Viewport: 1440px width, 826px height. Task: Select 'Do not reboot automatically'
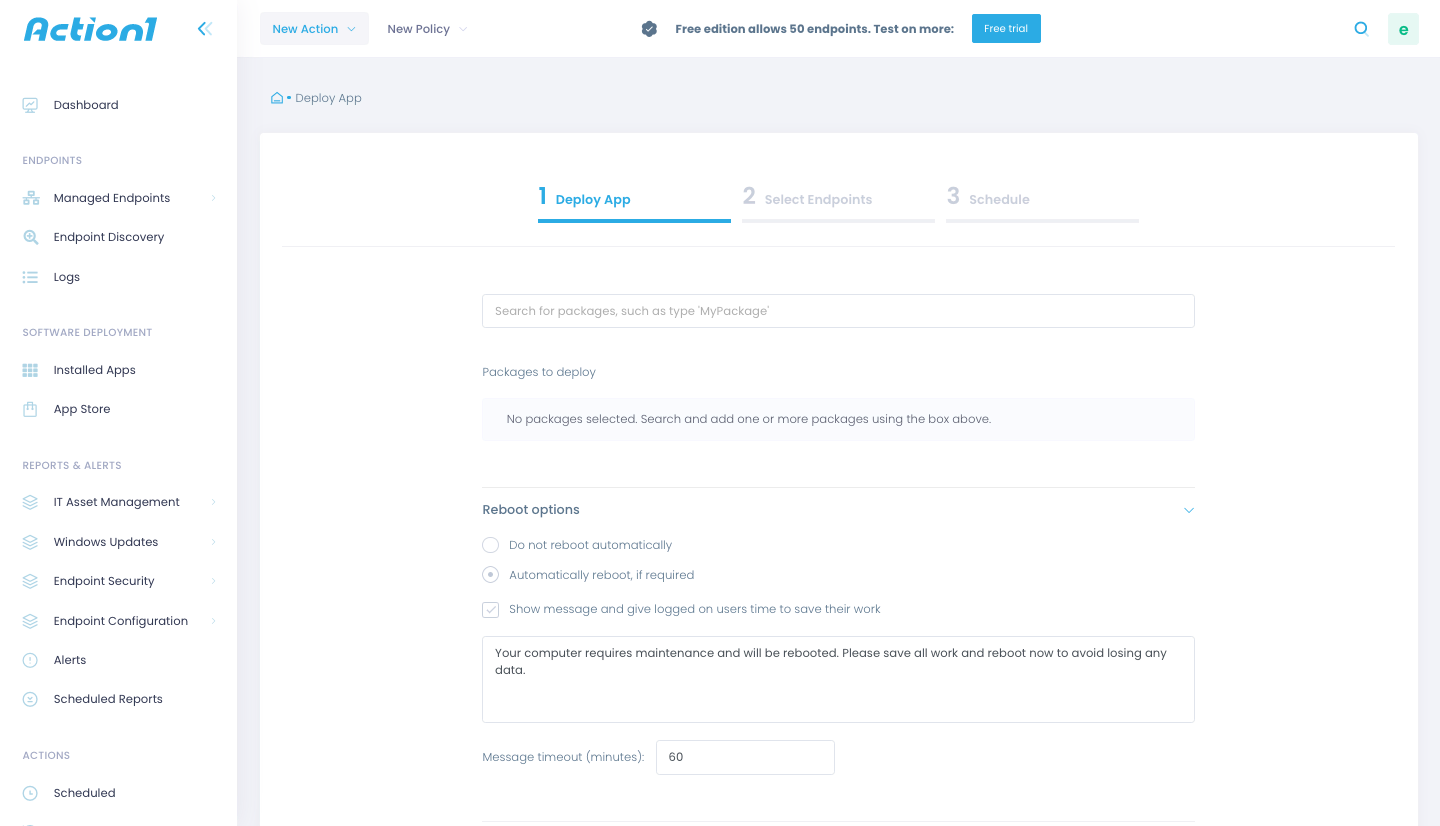(x=490, y=545)
